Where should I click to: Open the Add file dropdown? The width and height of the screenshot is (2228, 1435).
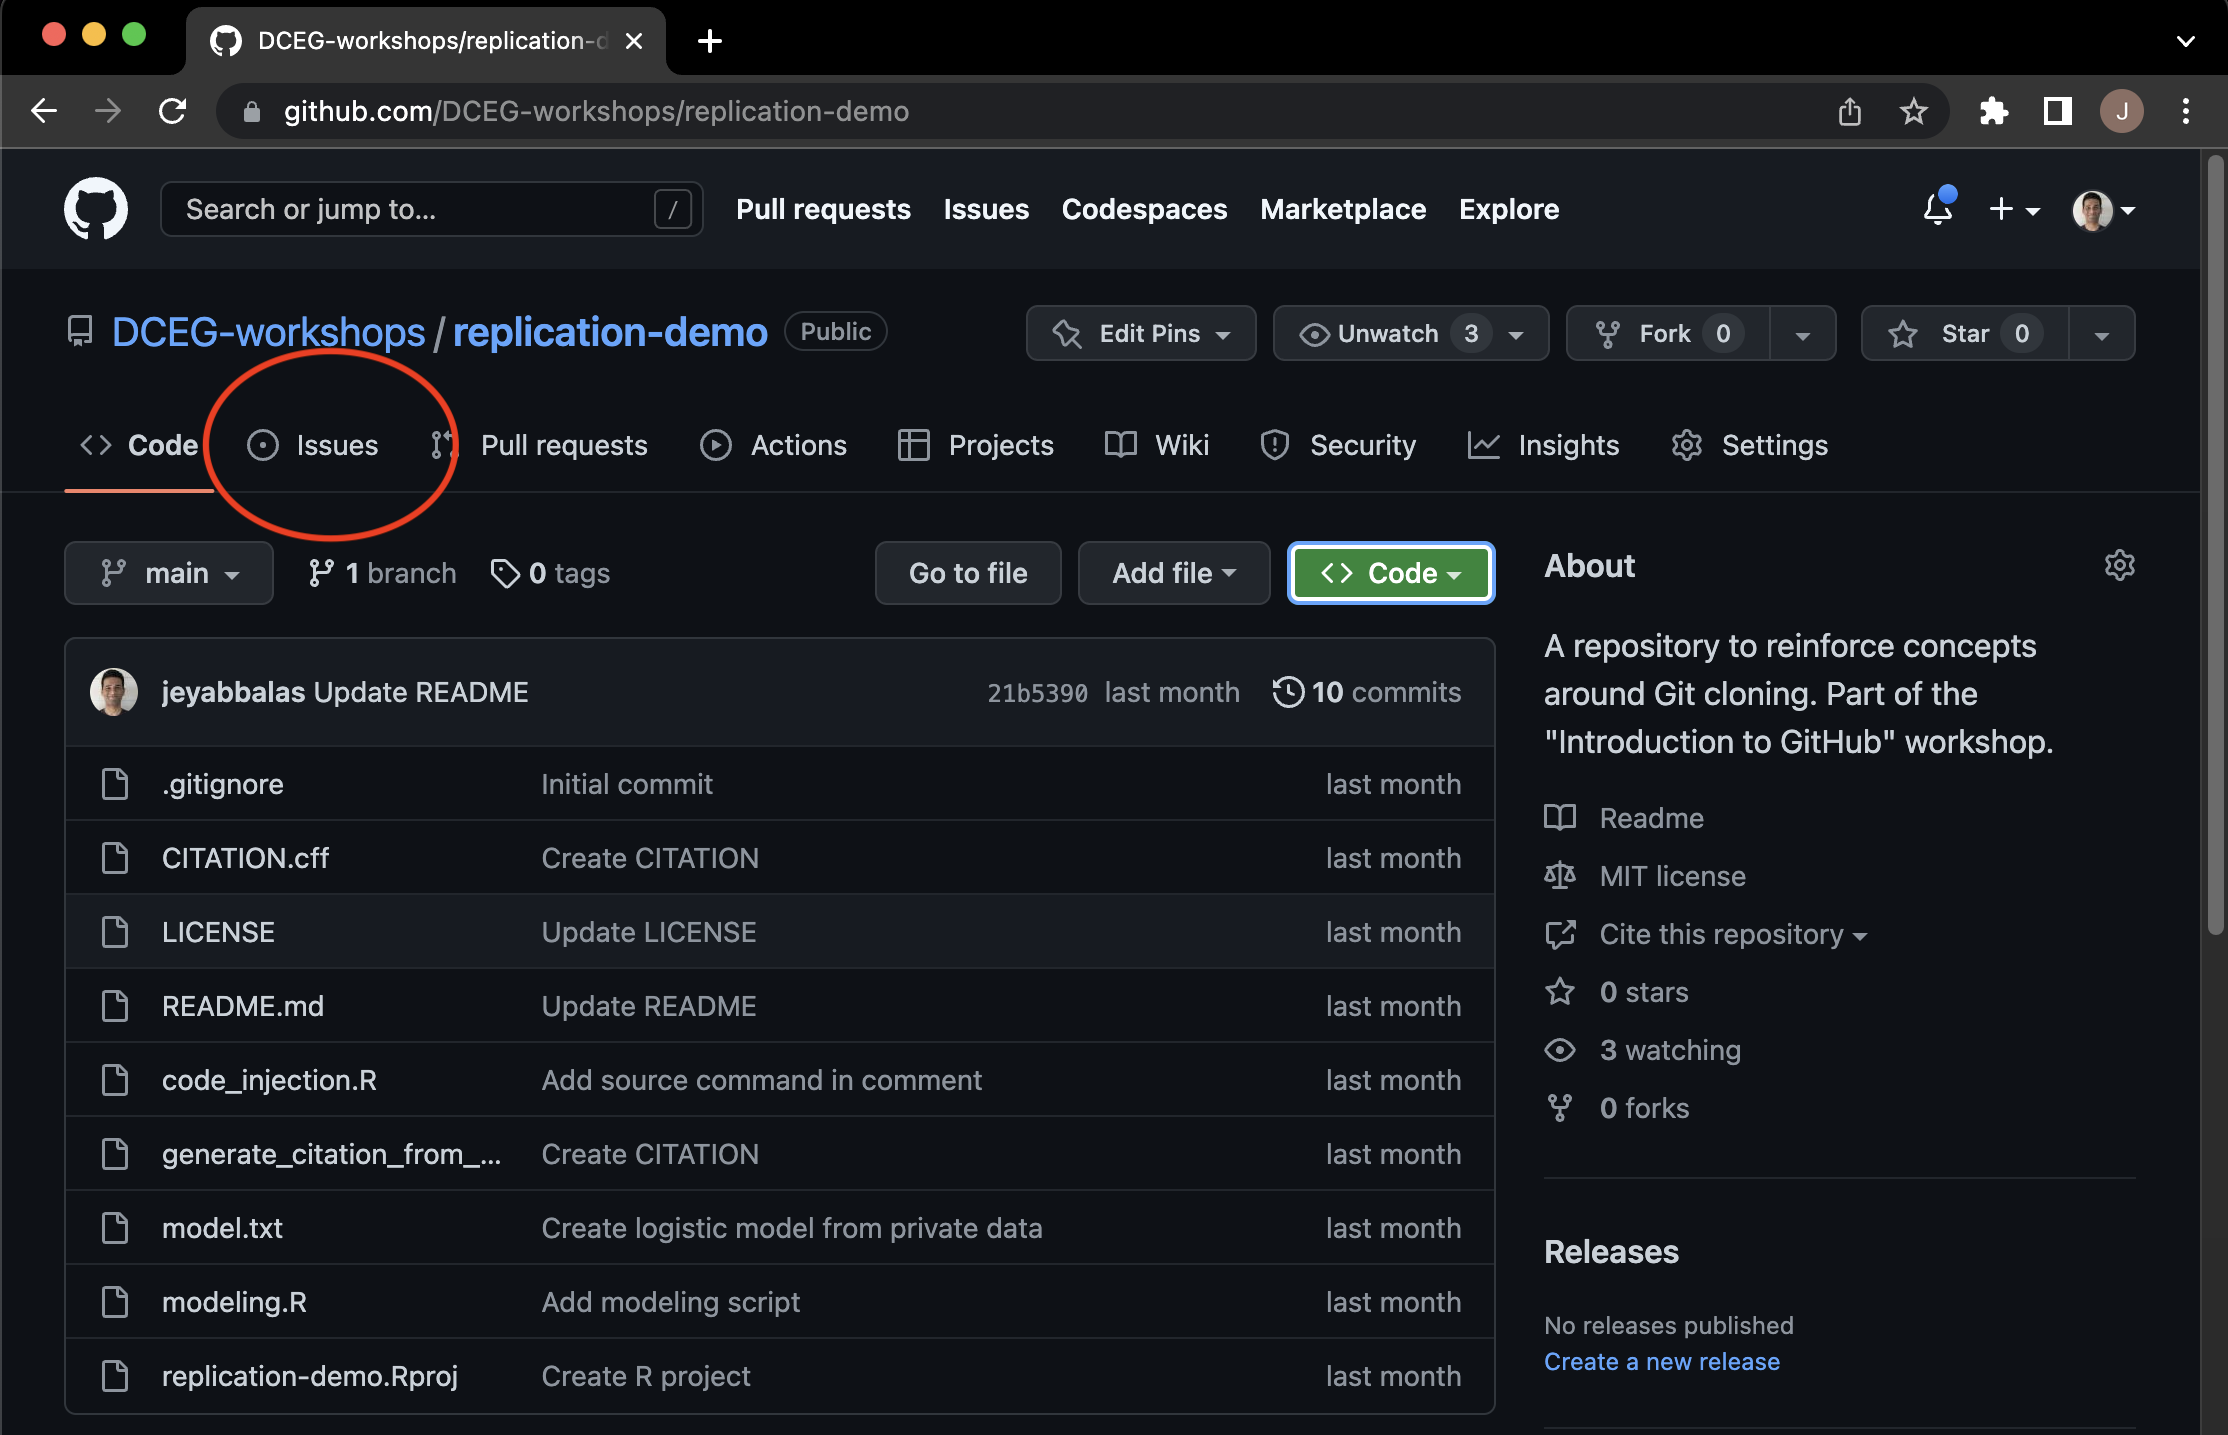pyautogui.click(x=1174, y=573)
